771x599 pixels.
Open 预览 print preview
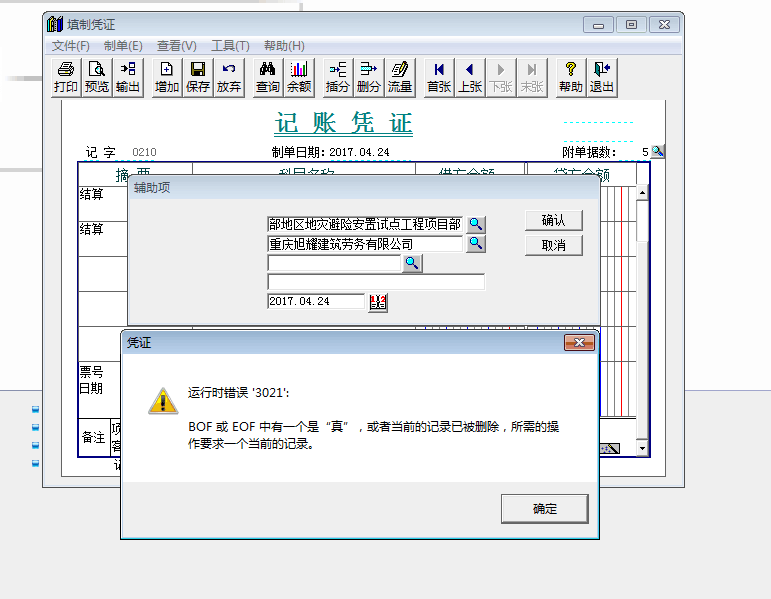click(x=96, y=77)
